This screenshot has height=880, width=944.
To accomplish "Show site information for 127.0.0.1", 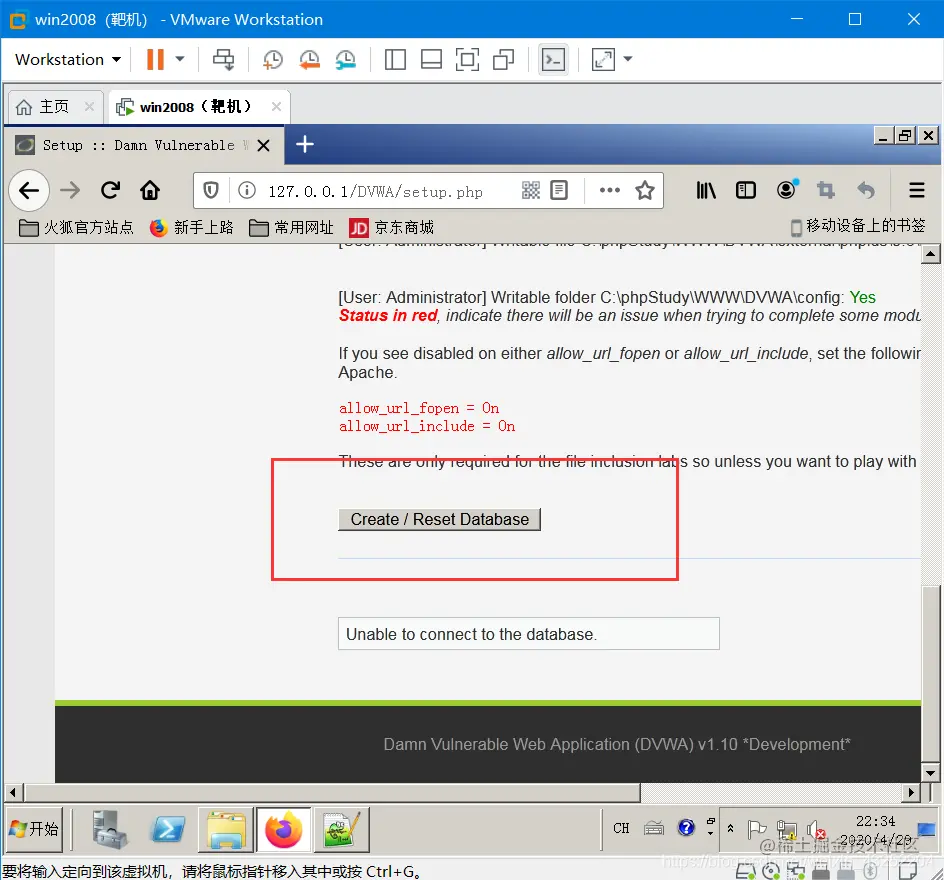I will 246,191.
